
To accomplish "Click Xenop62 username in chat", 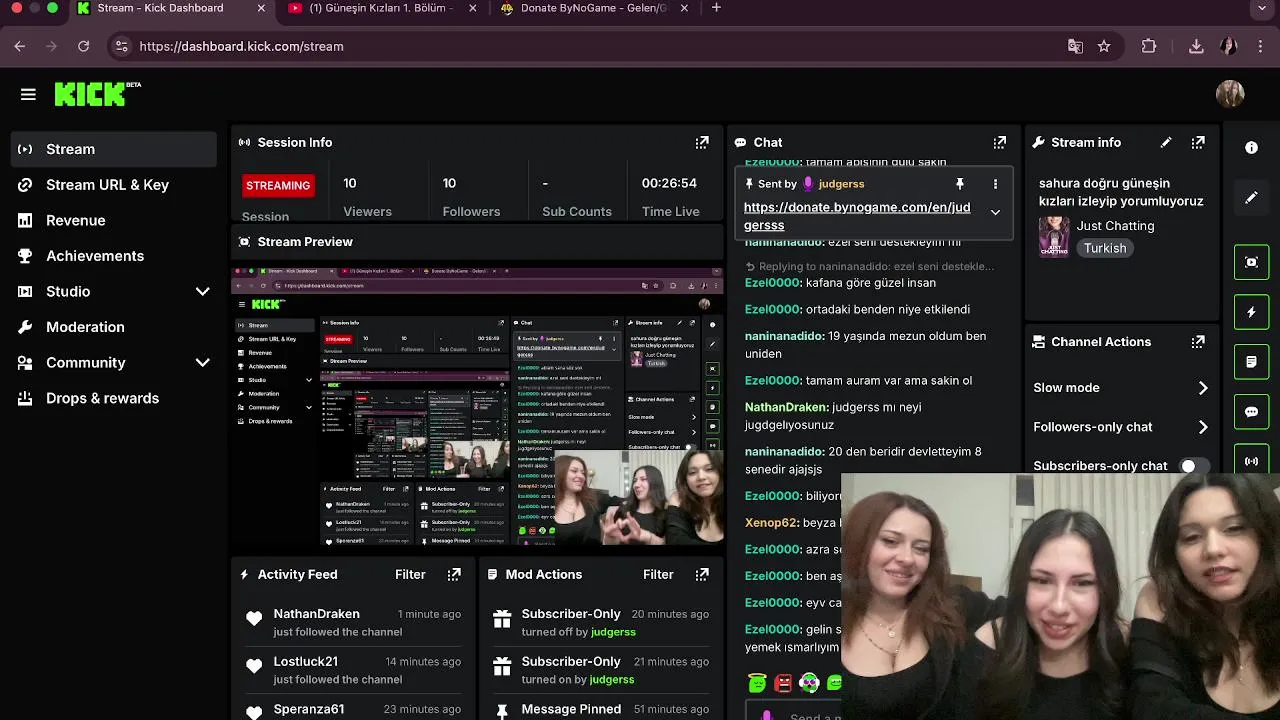I will coord(772,523).
